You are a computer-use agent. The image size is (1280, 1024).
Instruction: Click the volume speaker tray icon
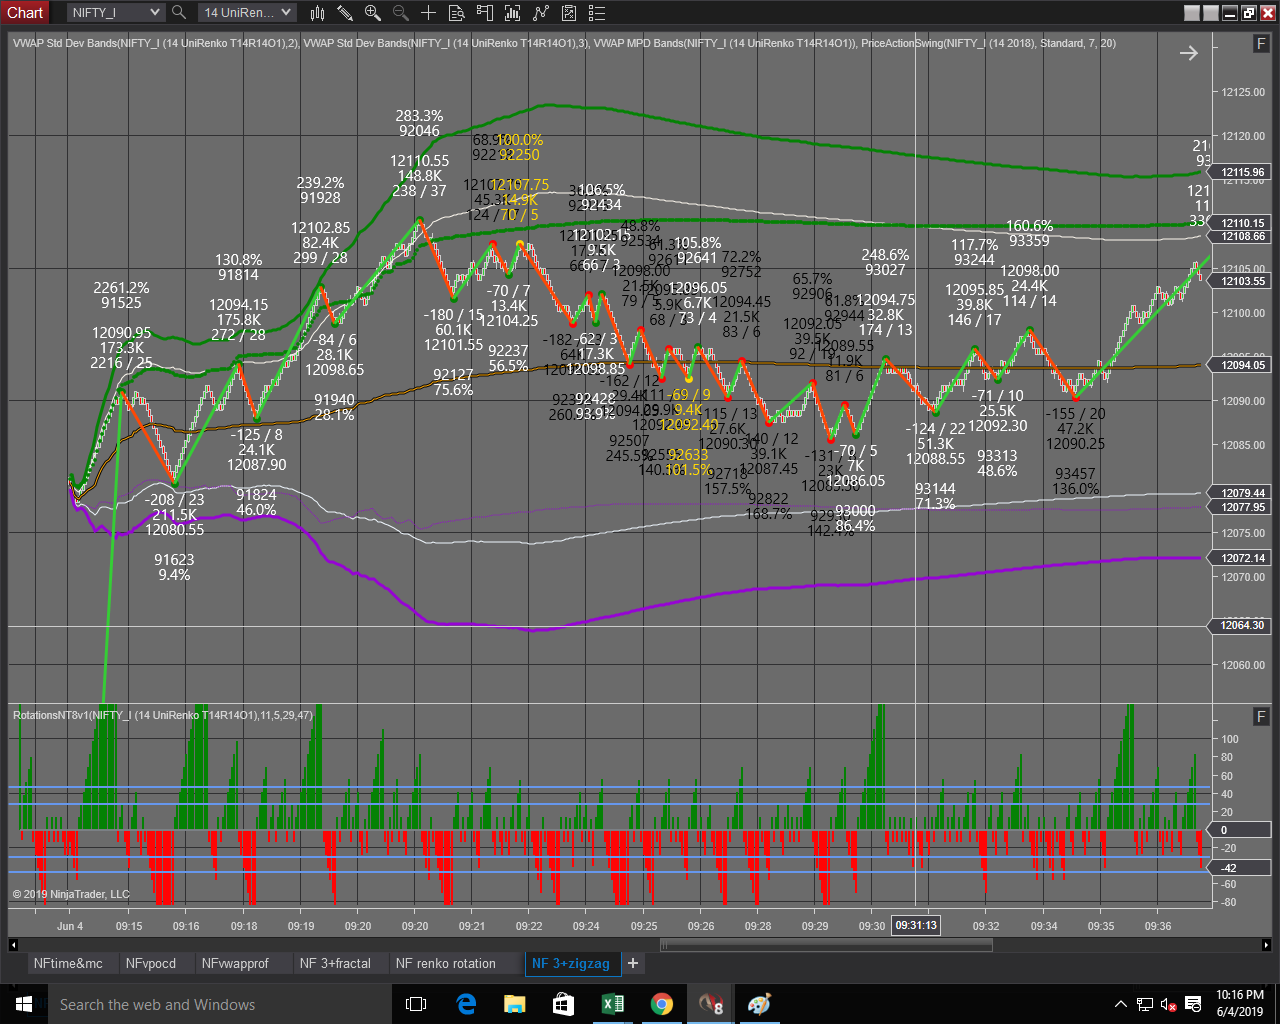(1168, 1004)
